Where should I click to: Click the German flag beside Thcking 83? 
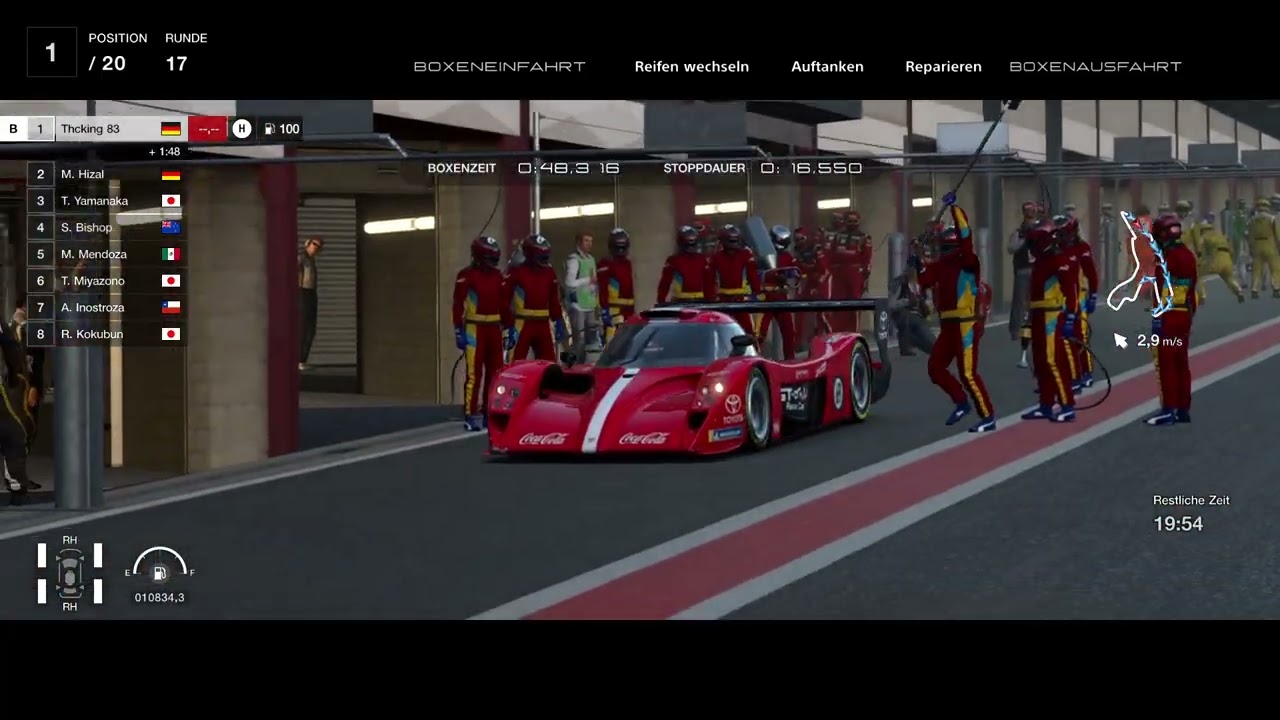(171, 129)
